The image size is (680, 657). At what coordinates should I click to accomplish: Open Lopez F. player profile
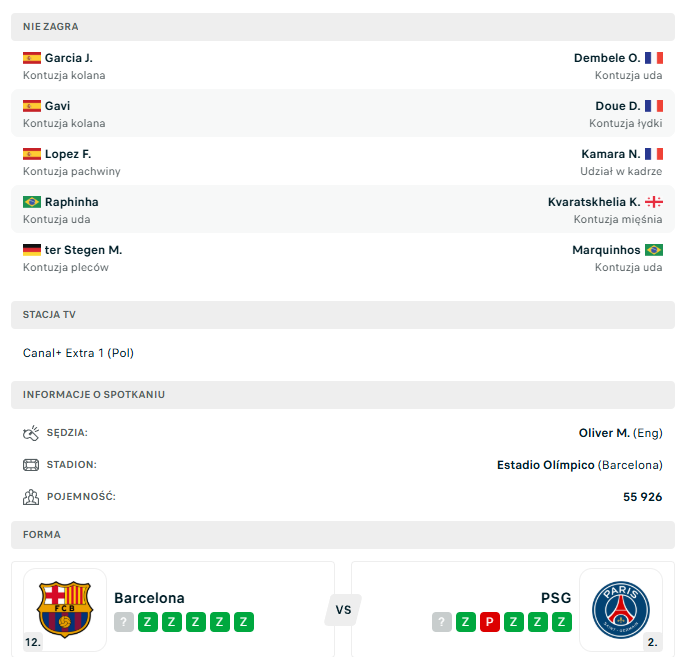pyautogui.click(x=68, y=154)
